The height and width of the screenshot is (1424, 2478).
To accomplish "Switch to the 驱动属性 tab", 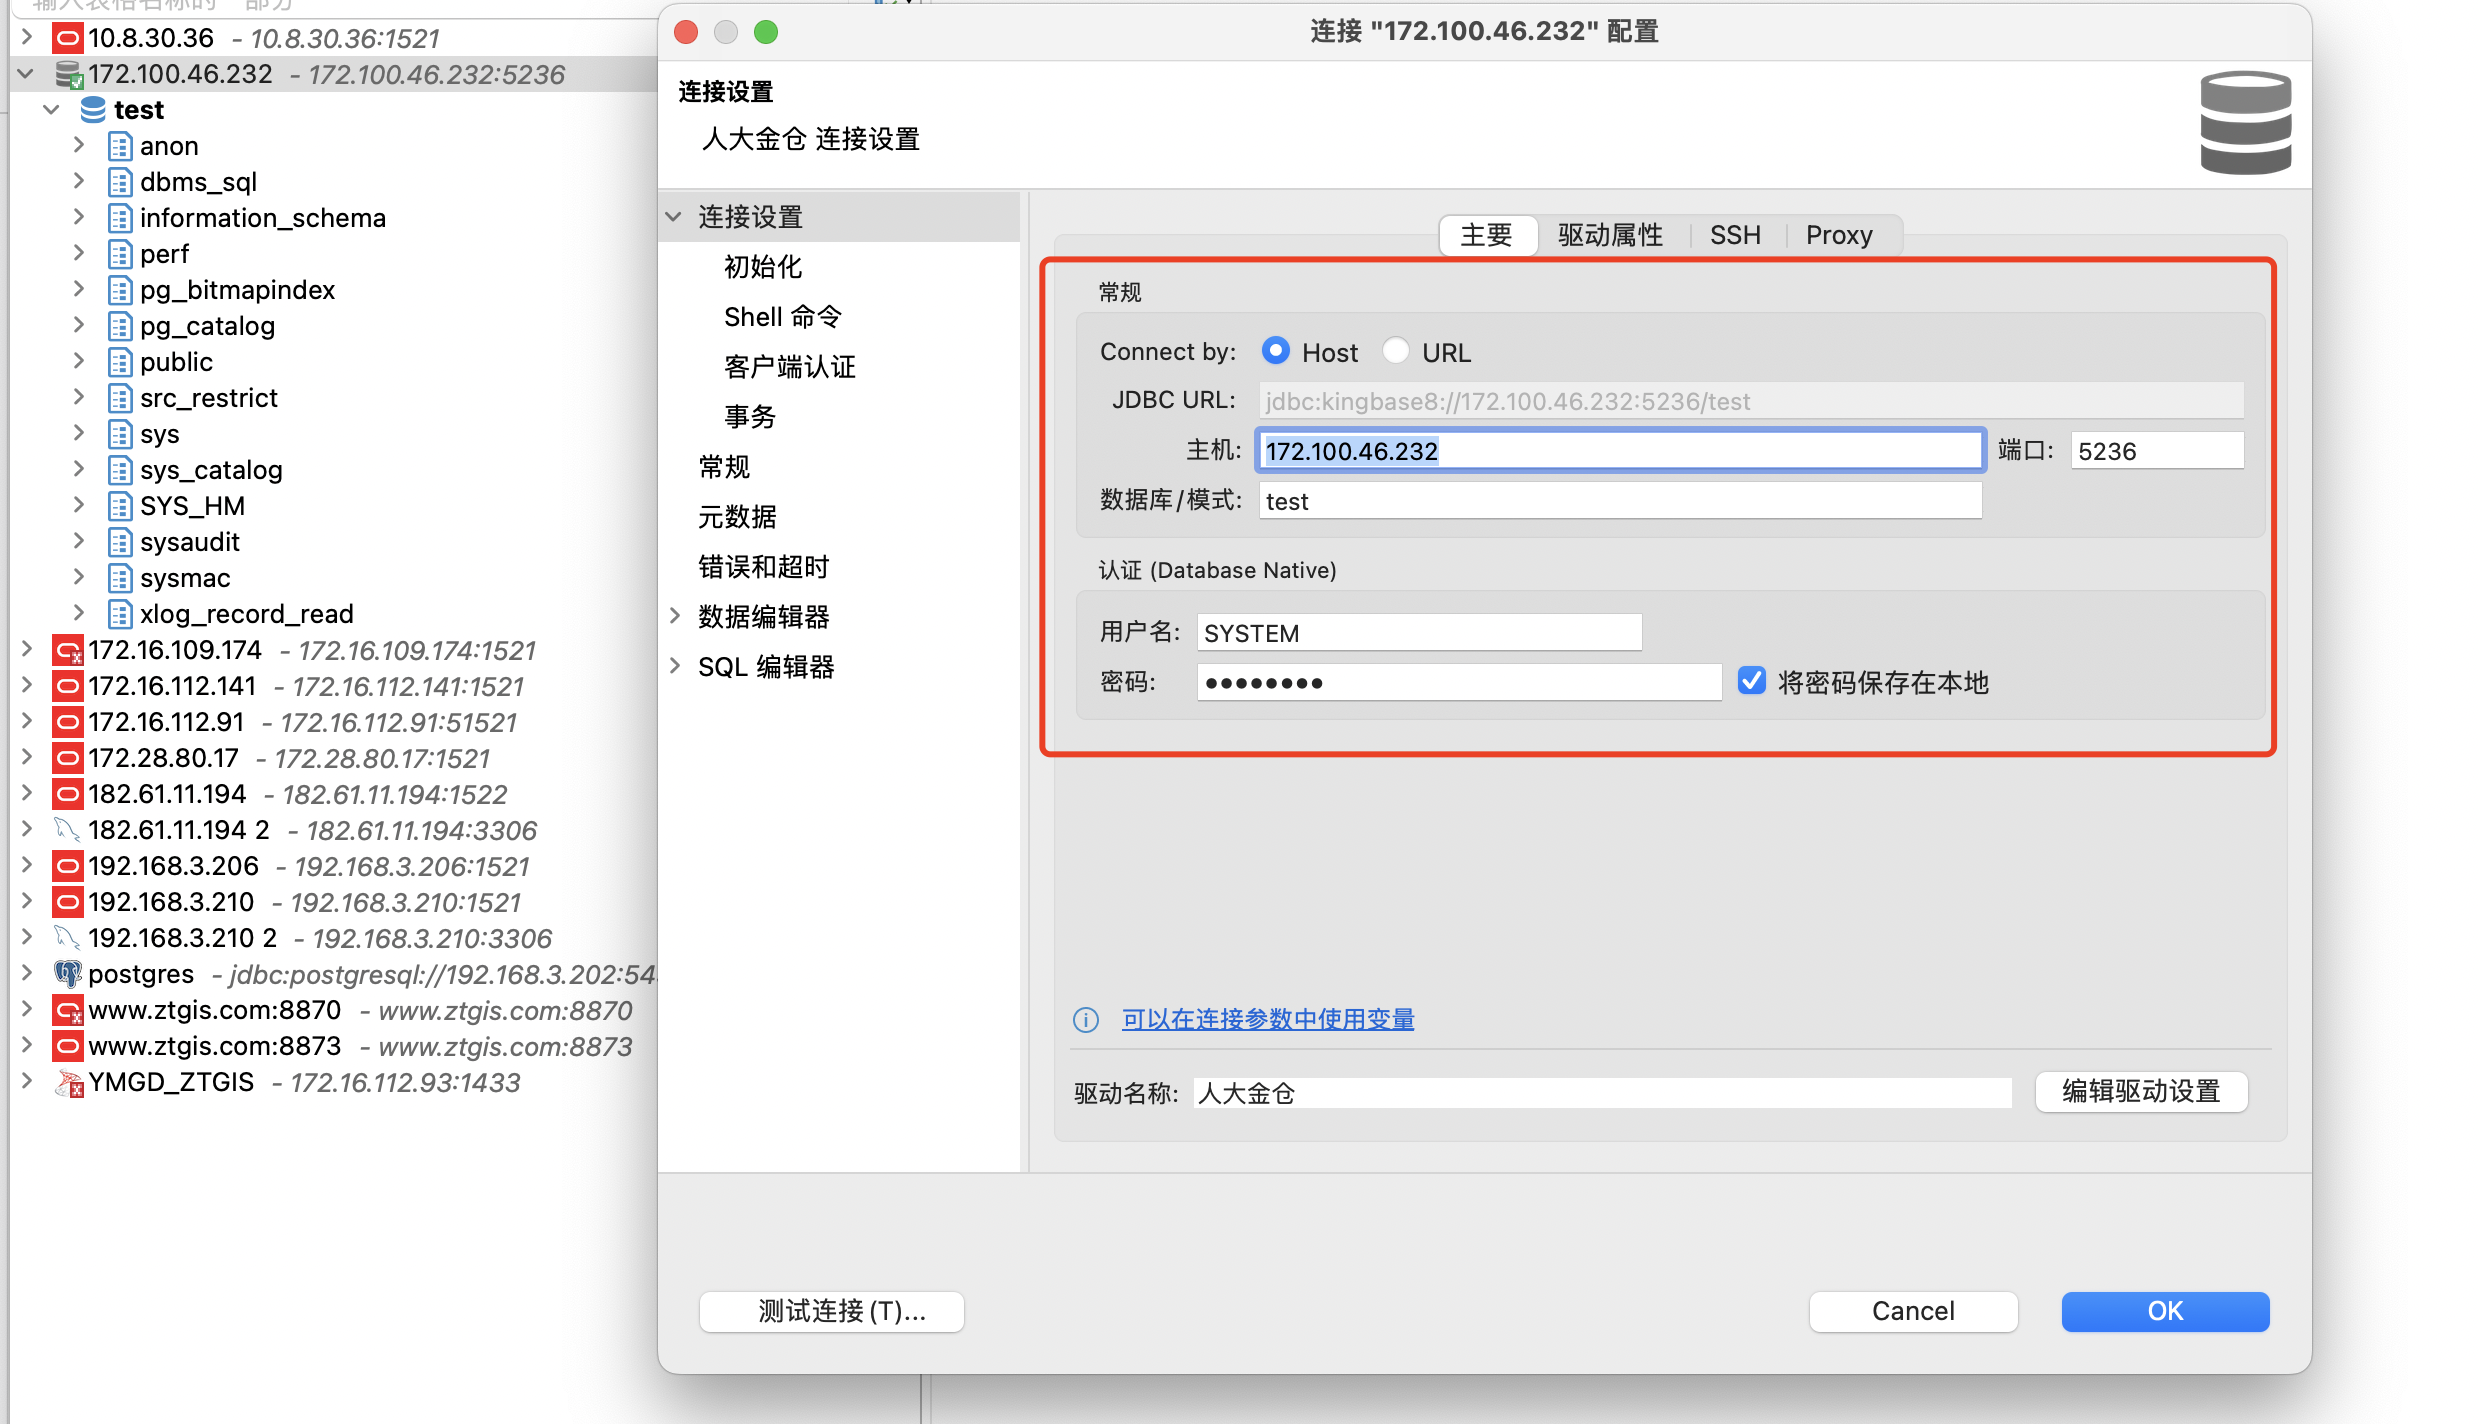I will coord(1610,235).
